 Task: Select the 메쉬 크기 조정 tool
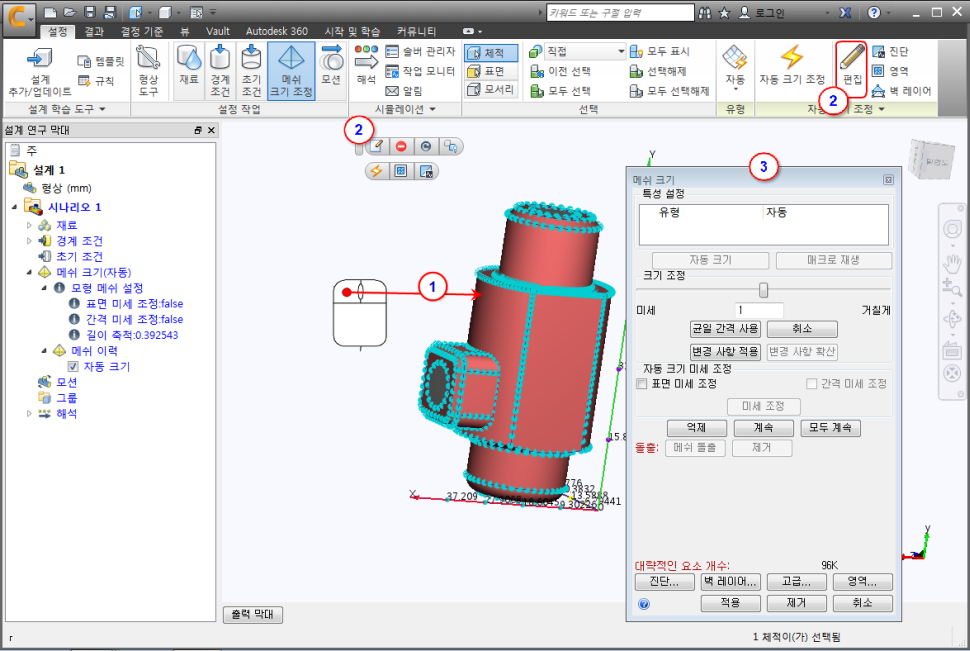pos(291,71)
